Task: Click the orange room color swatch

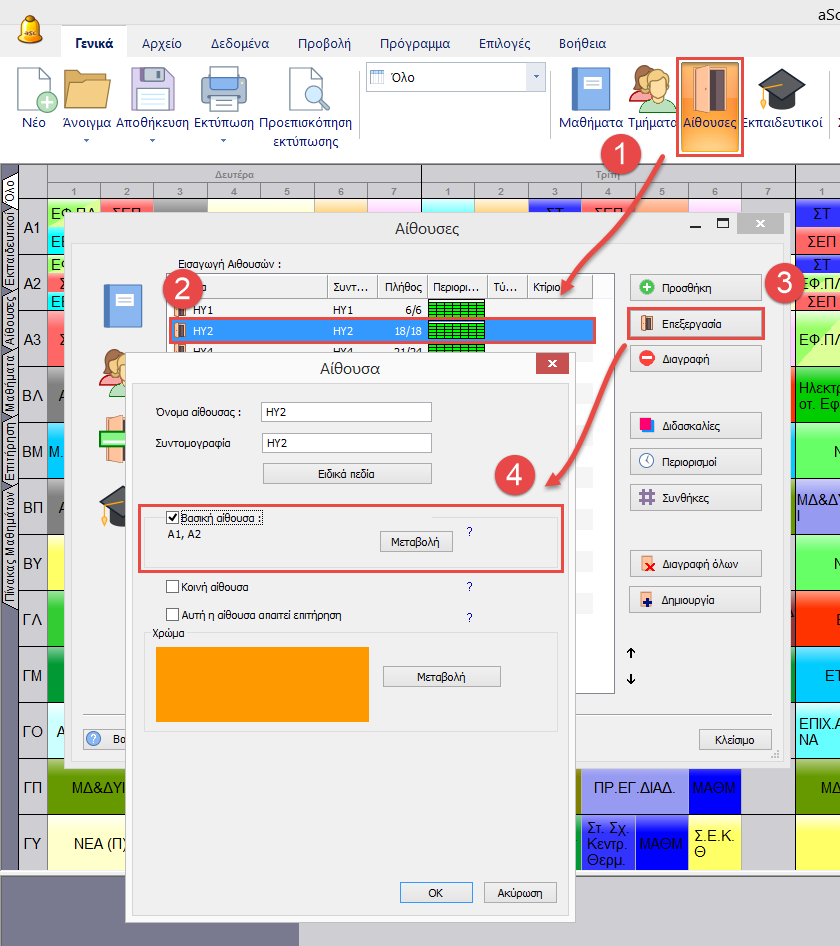Action: 262,684
